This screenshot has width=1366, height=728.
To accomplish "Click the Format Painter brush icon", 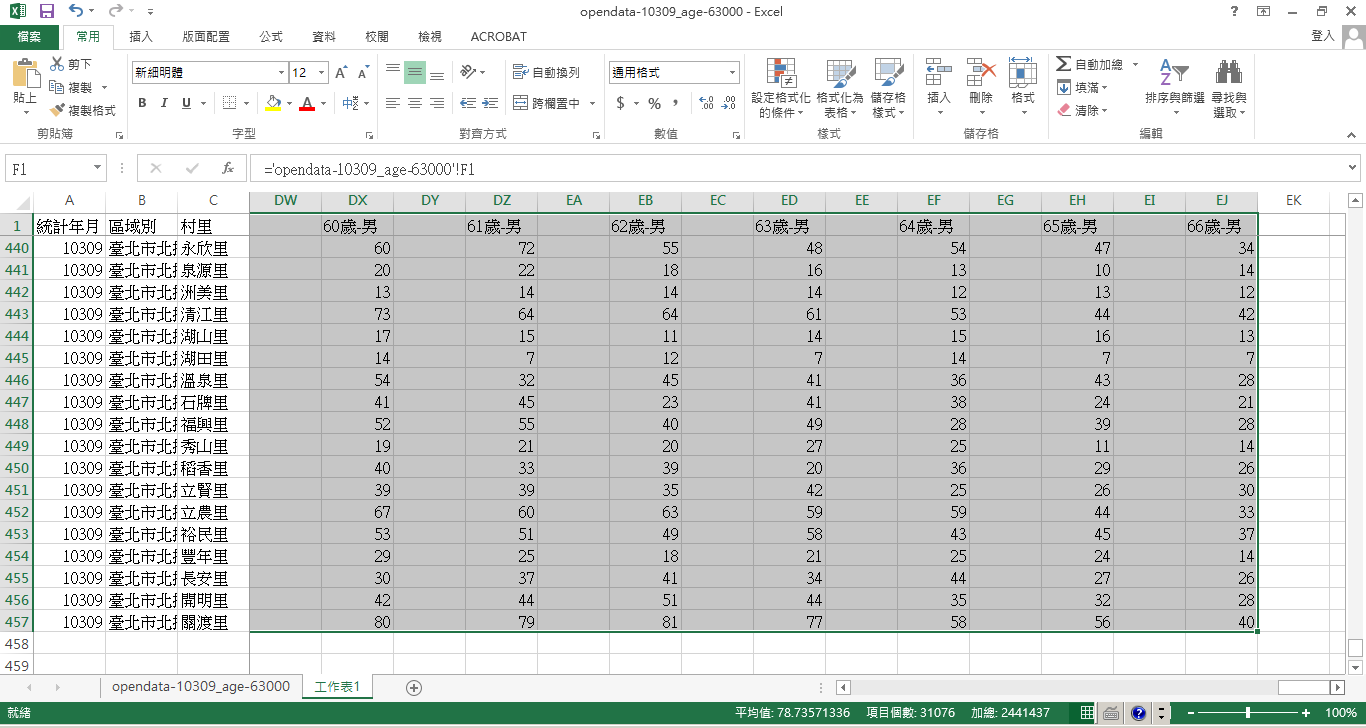I will (58, 110).
